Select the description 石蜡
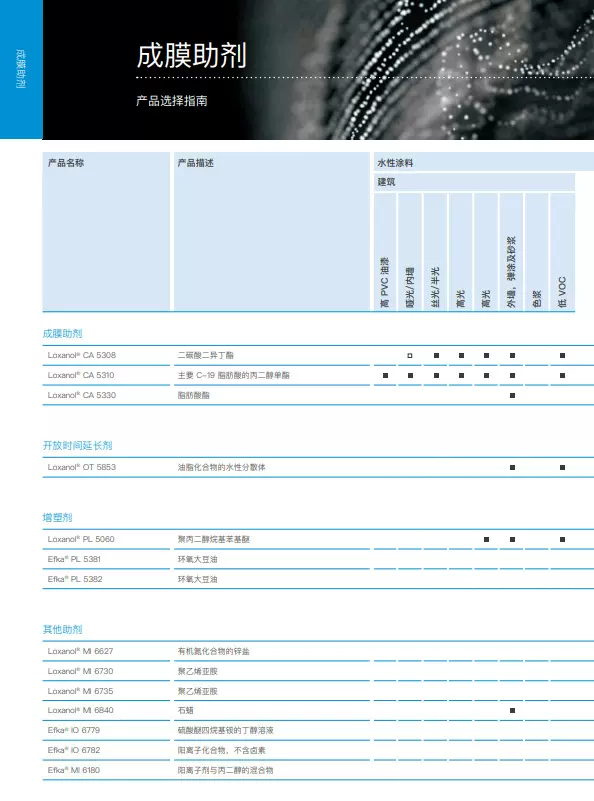 click(x=185, y=710)
